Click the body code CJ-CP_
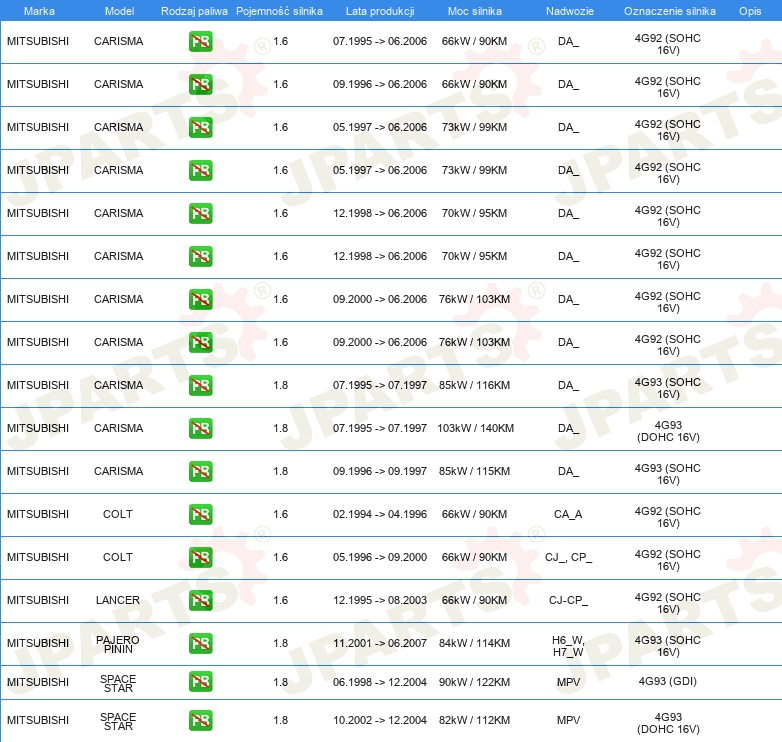Screen dimensions: 782x742 568,600
